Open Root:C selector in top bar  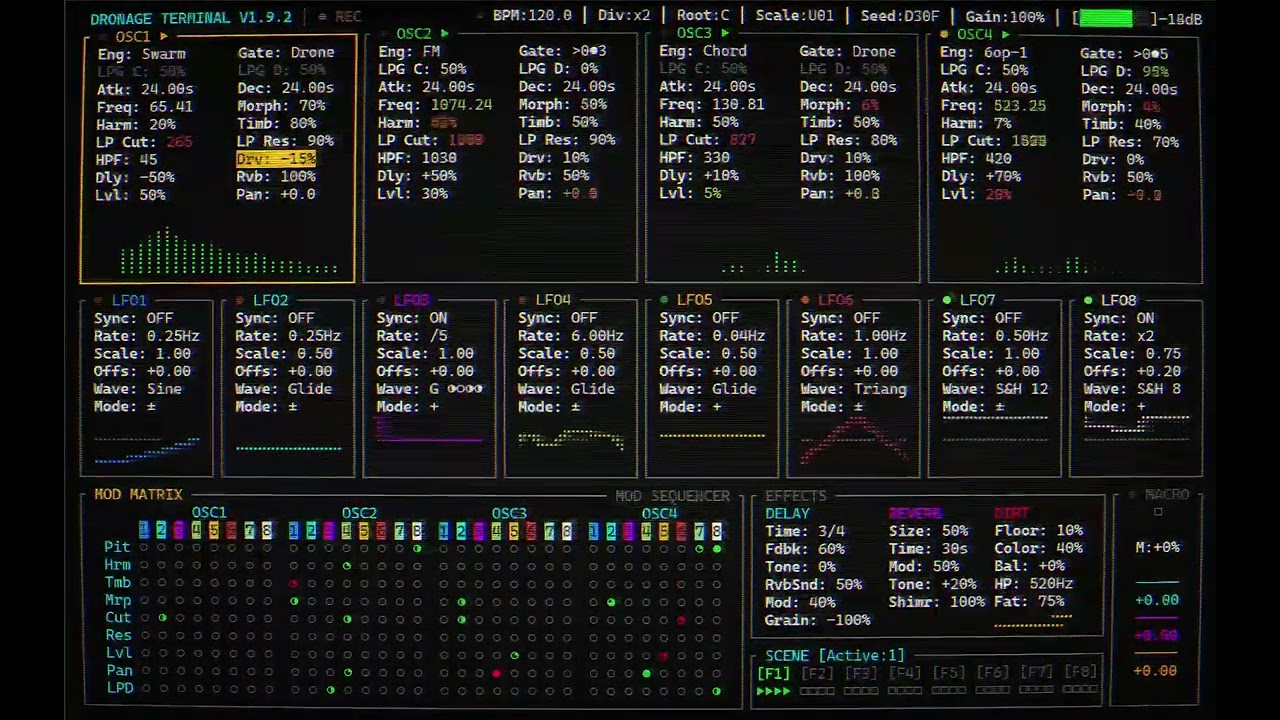pos(703,16)
